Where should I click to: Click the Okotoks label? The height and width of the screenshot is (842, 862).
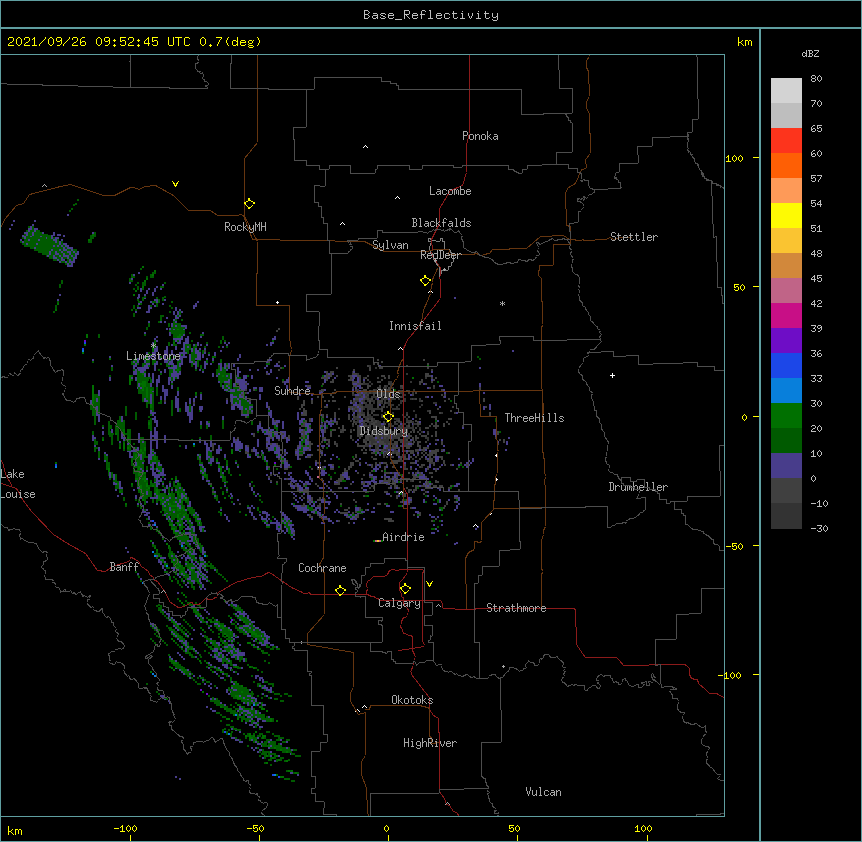click(412, 700)
